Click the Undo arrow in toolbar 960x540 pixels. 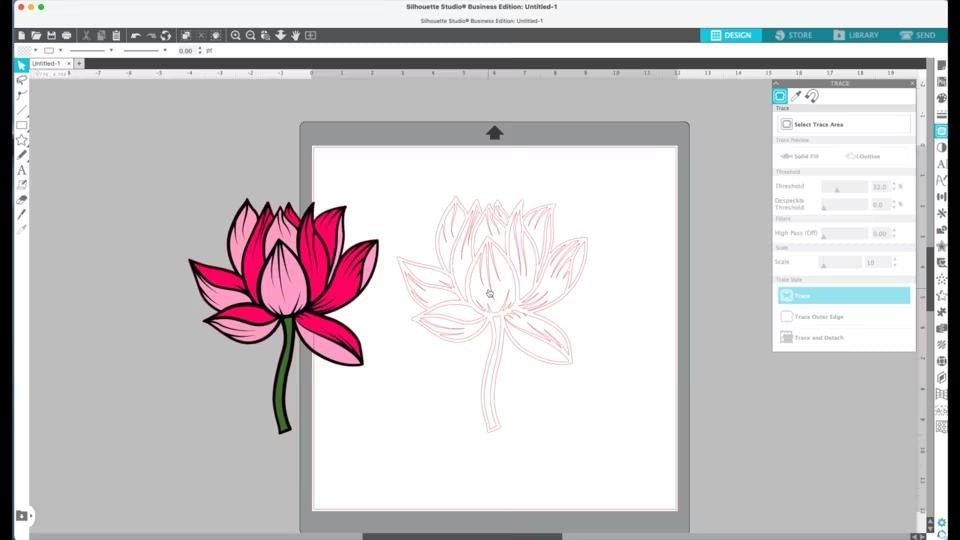coord(136,35)
